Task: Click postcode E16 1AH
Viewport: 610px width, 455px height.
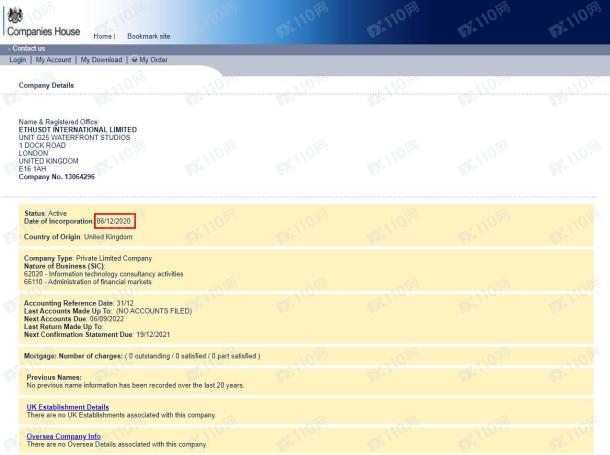Action: tap(32, 168)
